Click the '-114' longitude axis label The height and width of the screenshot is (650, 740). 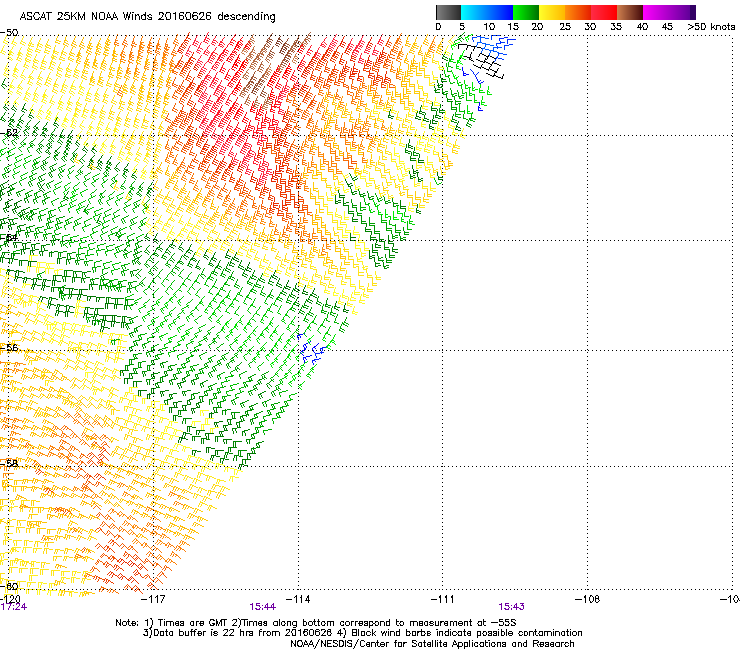298,599
